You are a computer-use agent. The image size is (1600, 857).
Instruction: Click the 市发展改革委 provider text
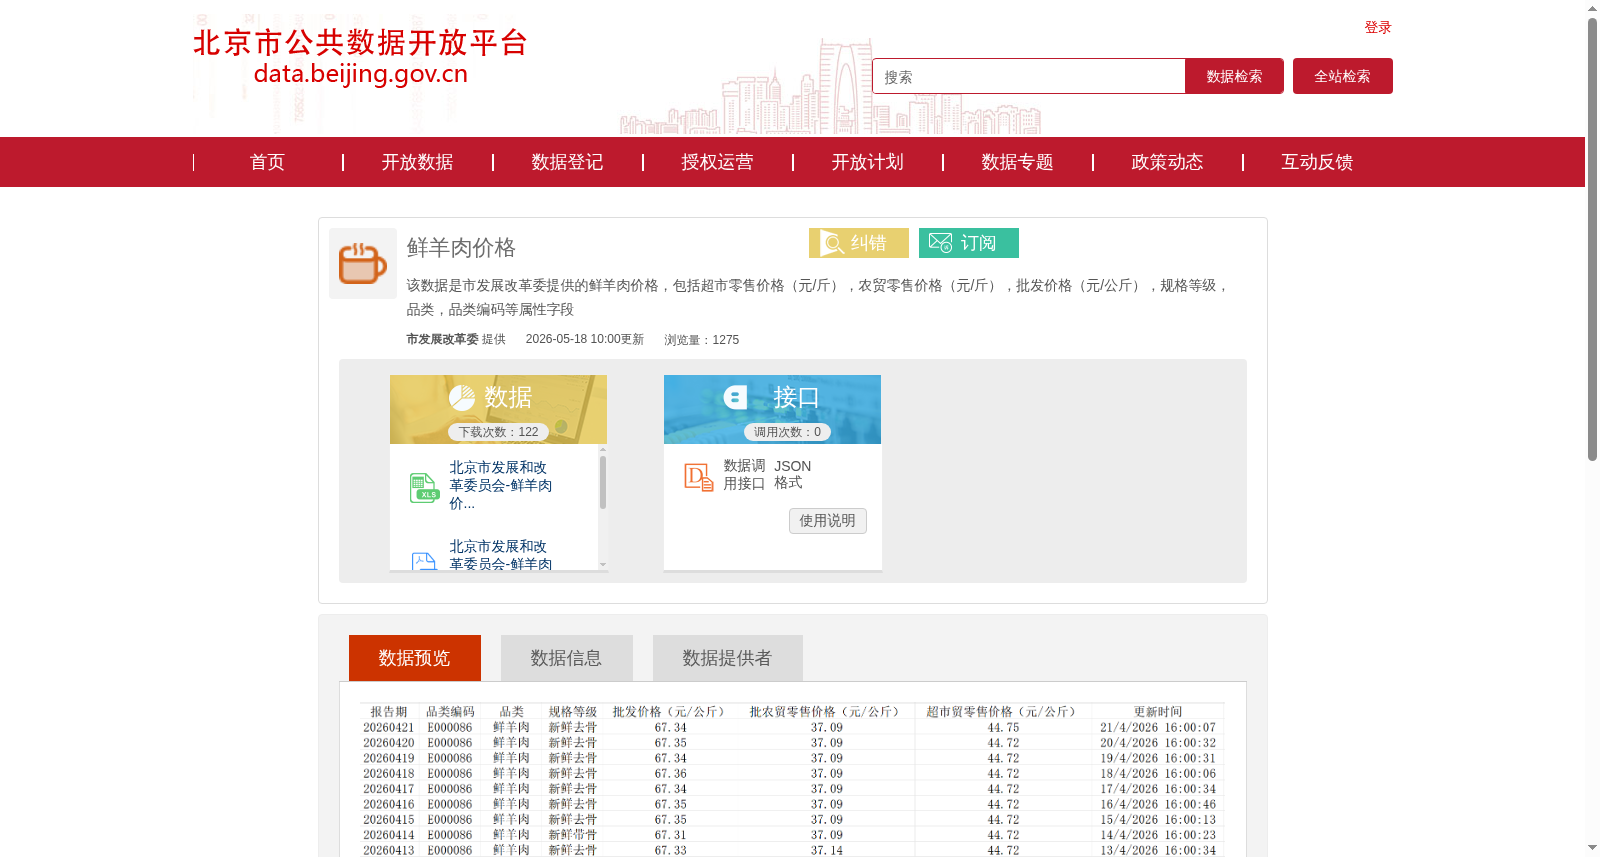click(x=442, y=340)
